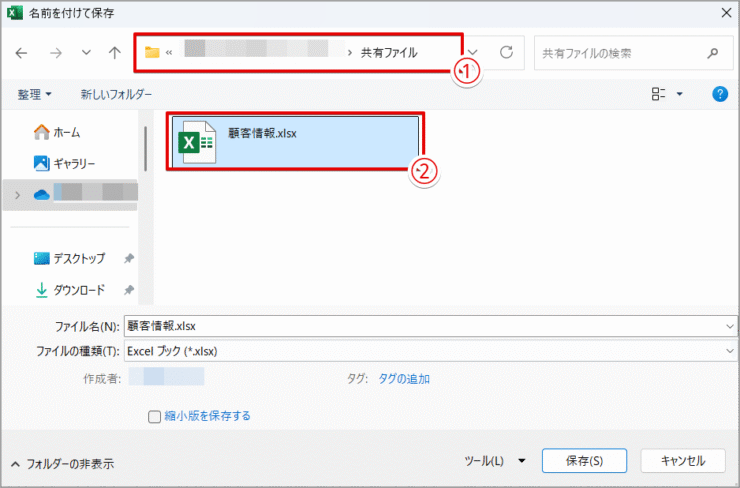Click the 保存(S) button

[584, 461]
